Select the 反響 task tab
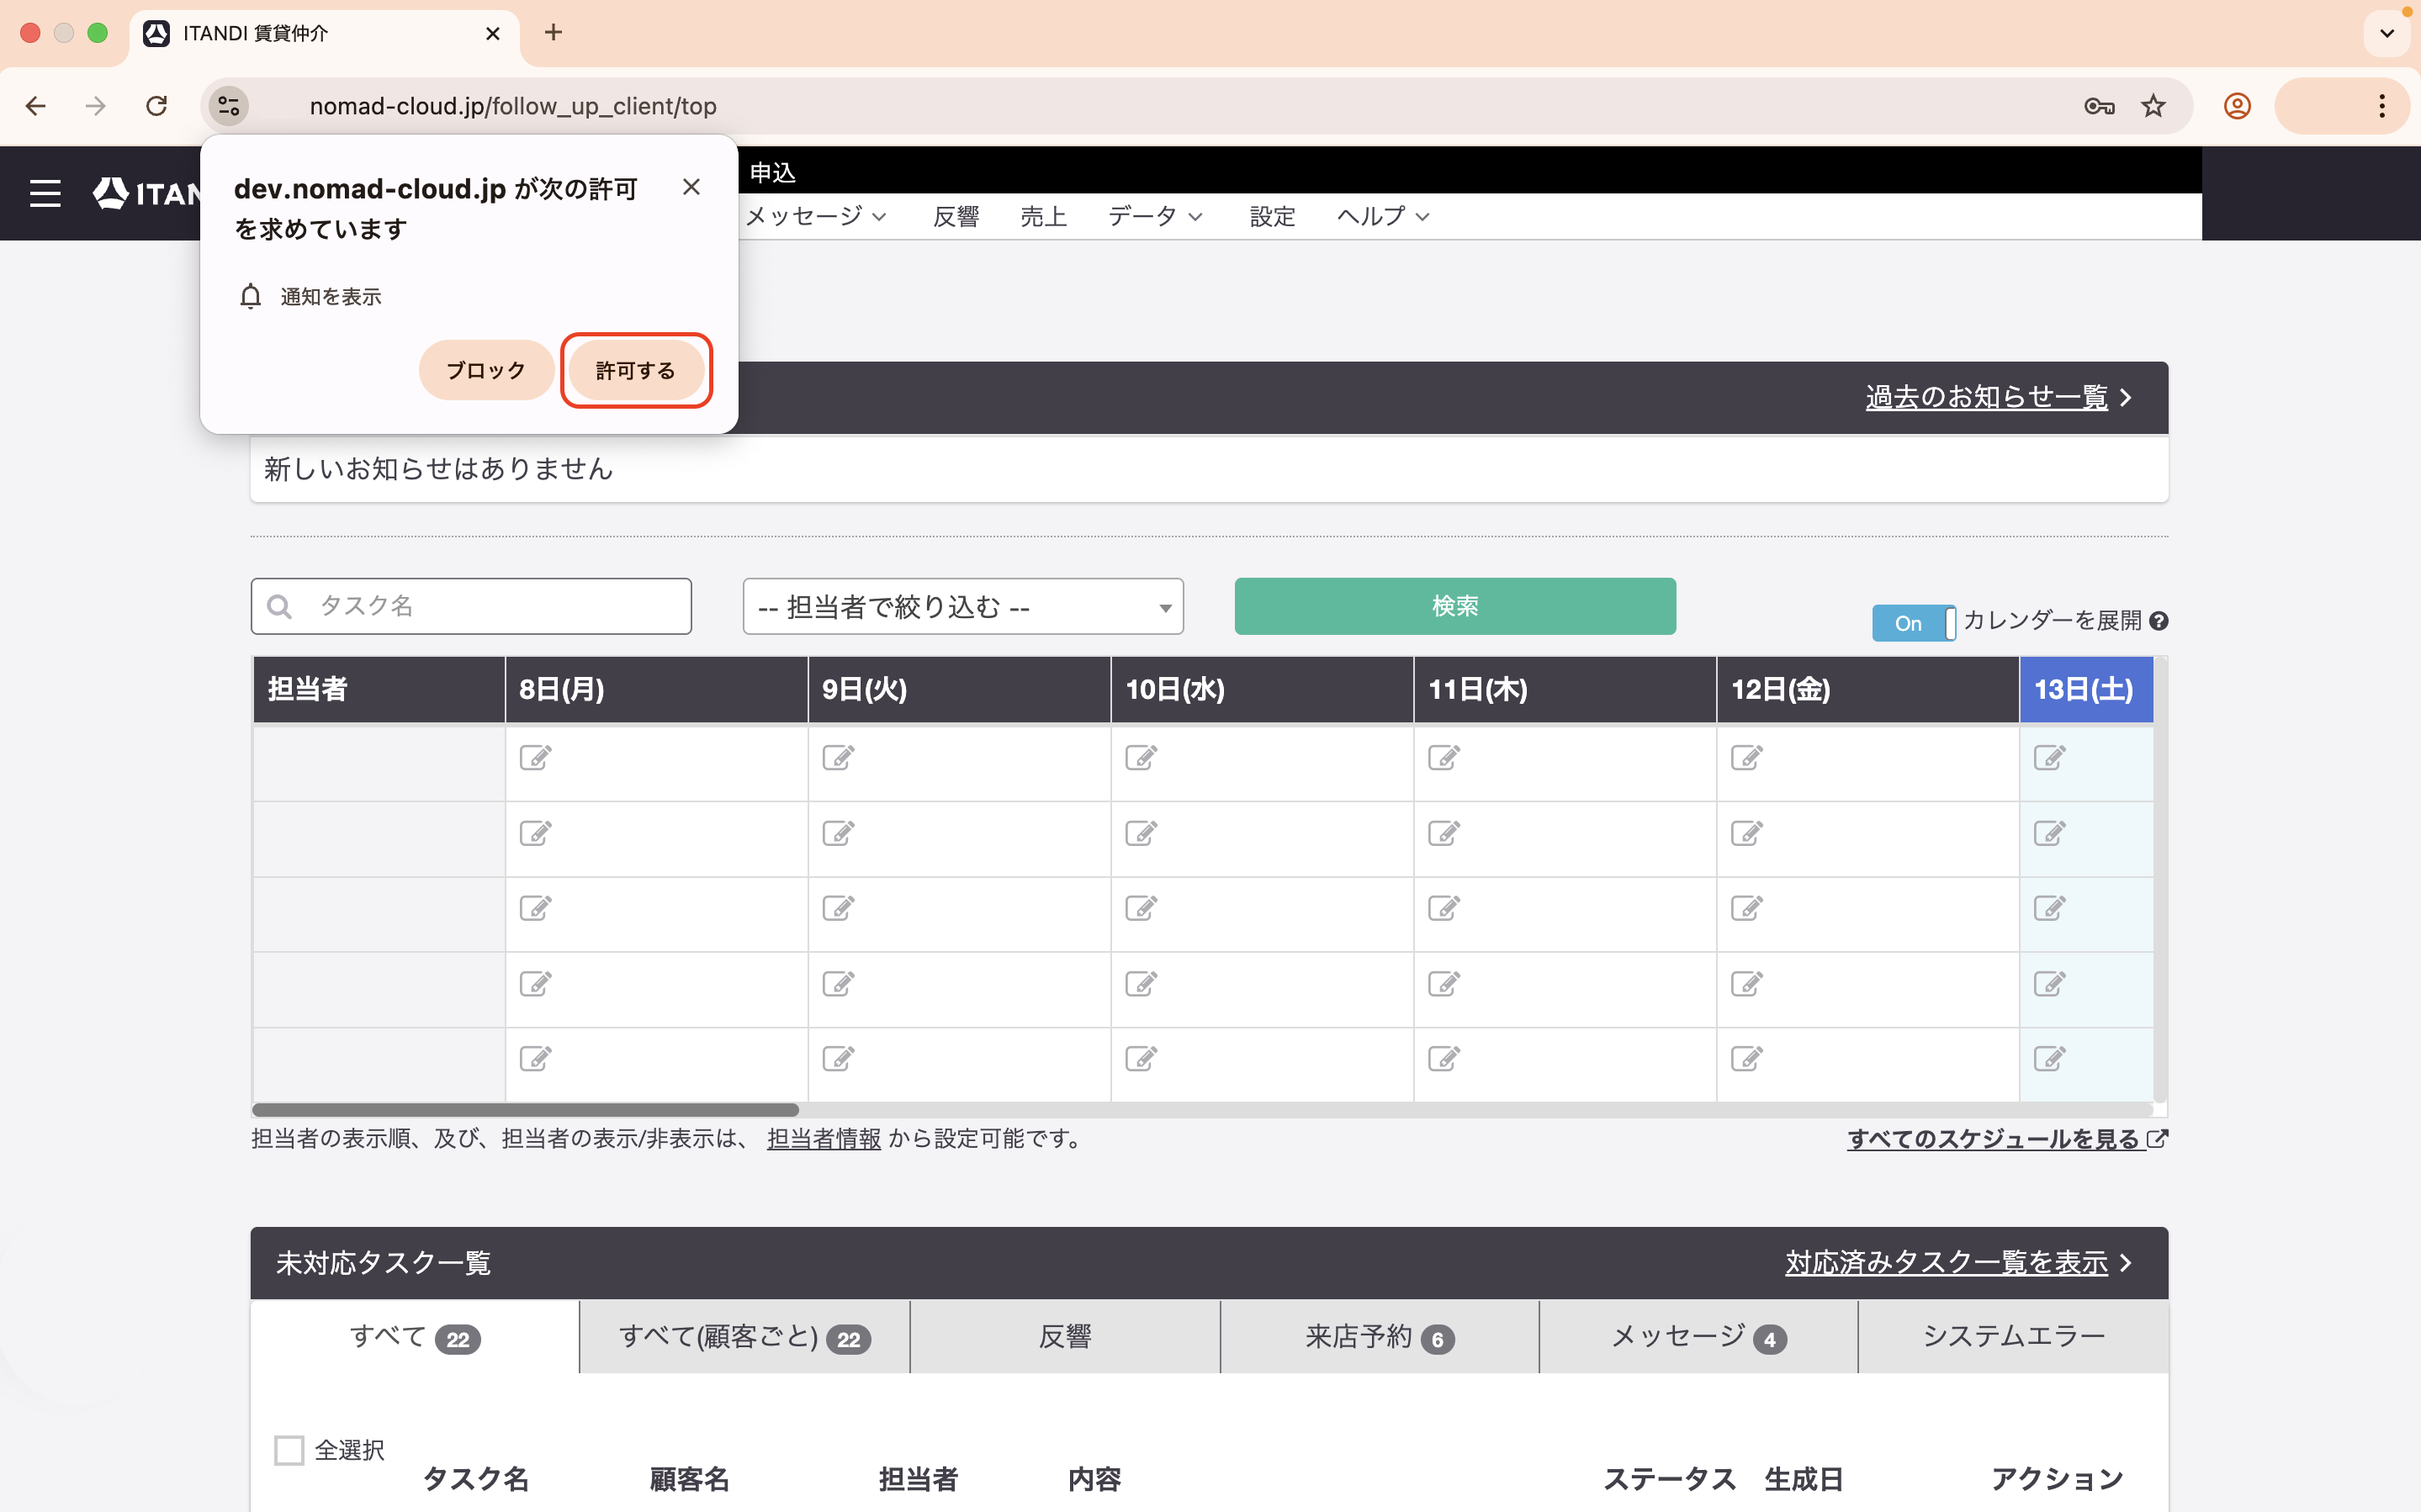This screenshot has width=2421, height=1512. pos(1065,1337)
